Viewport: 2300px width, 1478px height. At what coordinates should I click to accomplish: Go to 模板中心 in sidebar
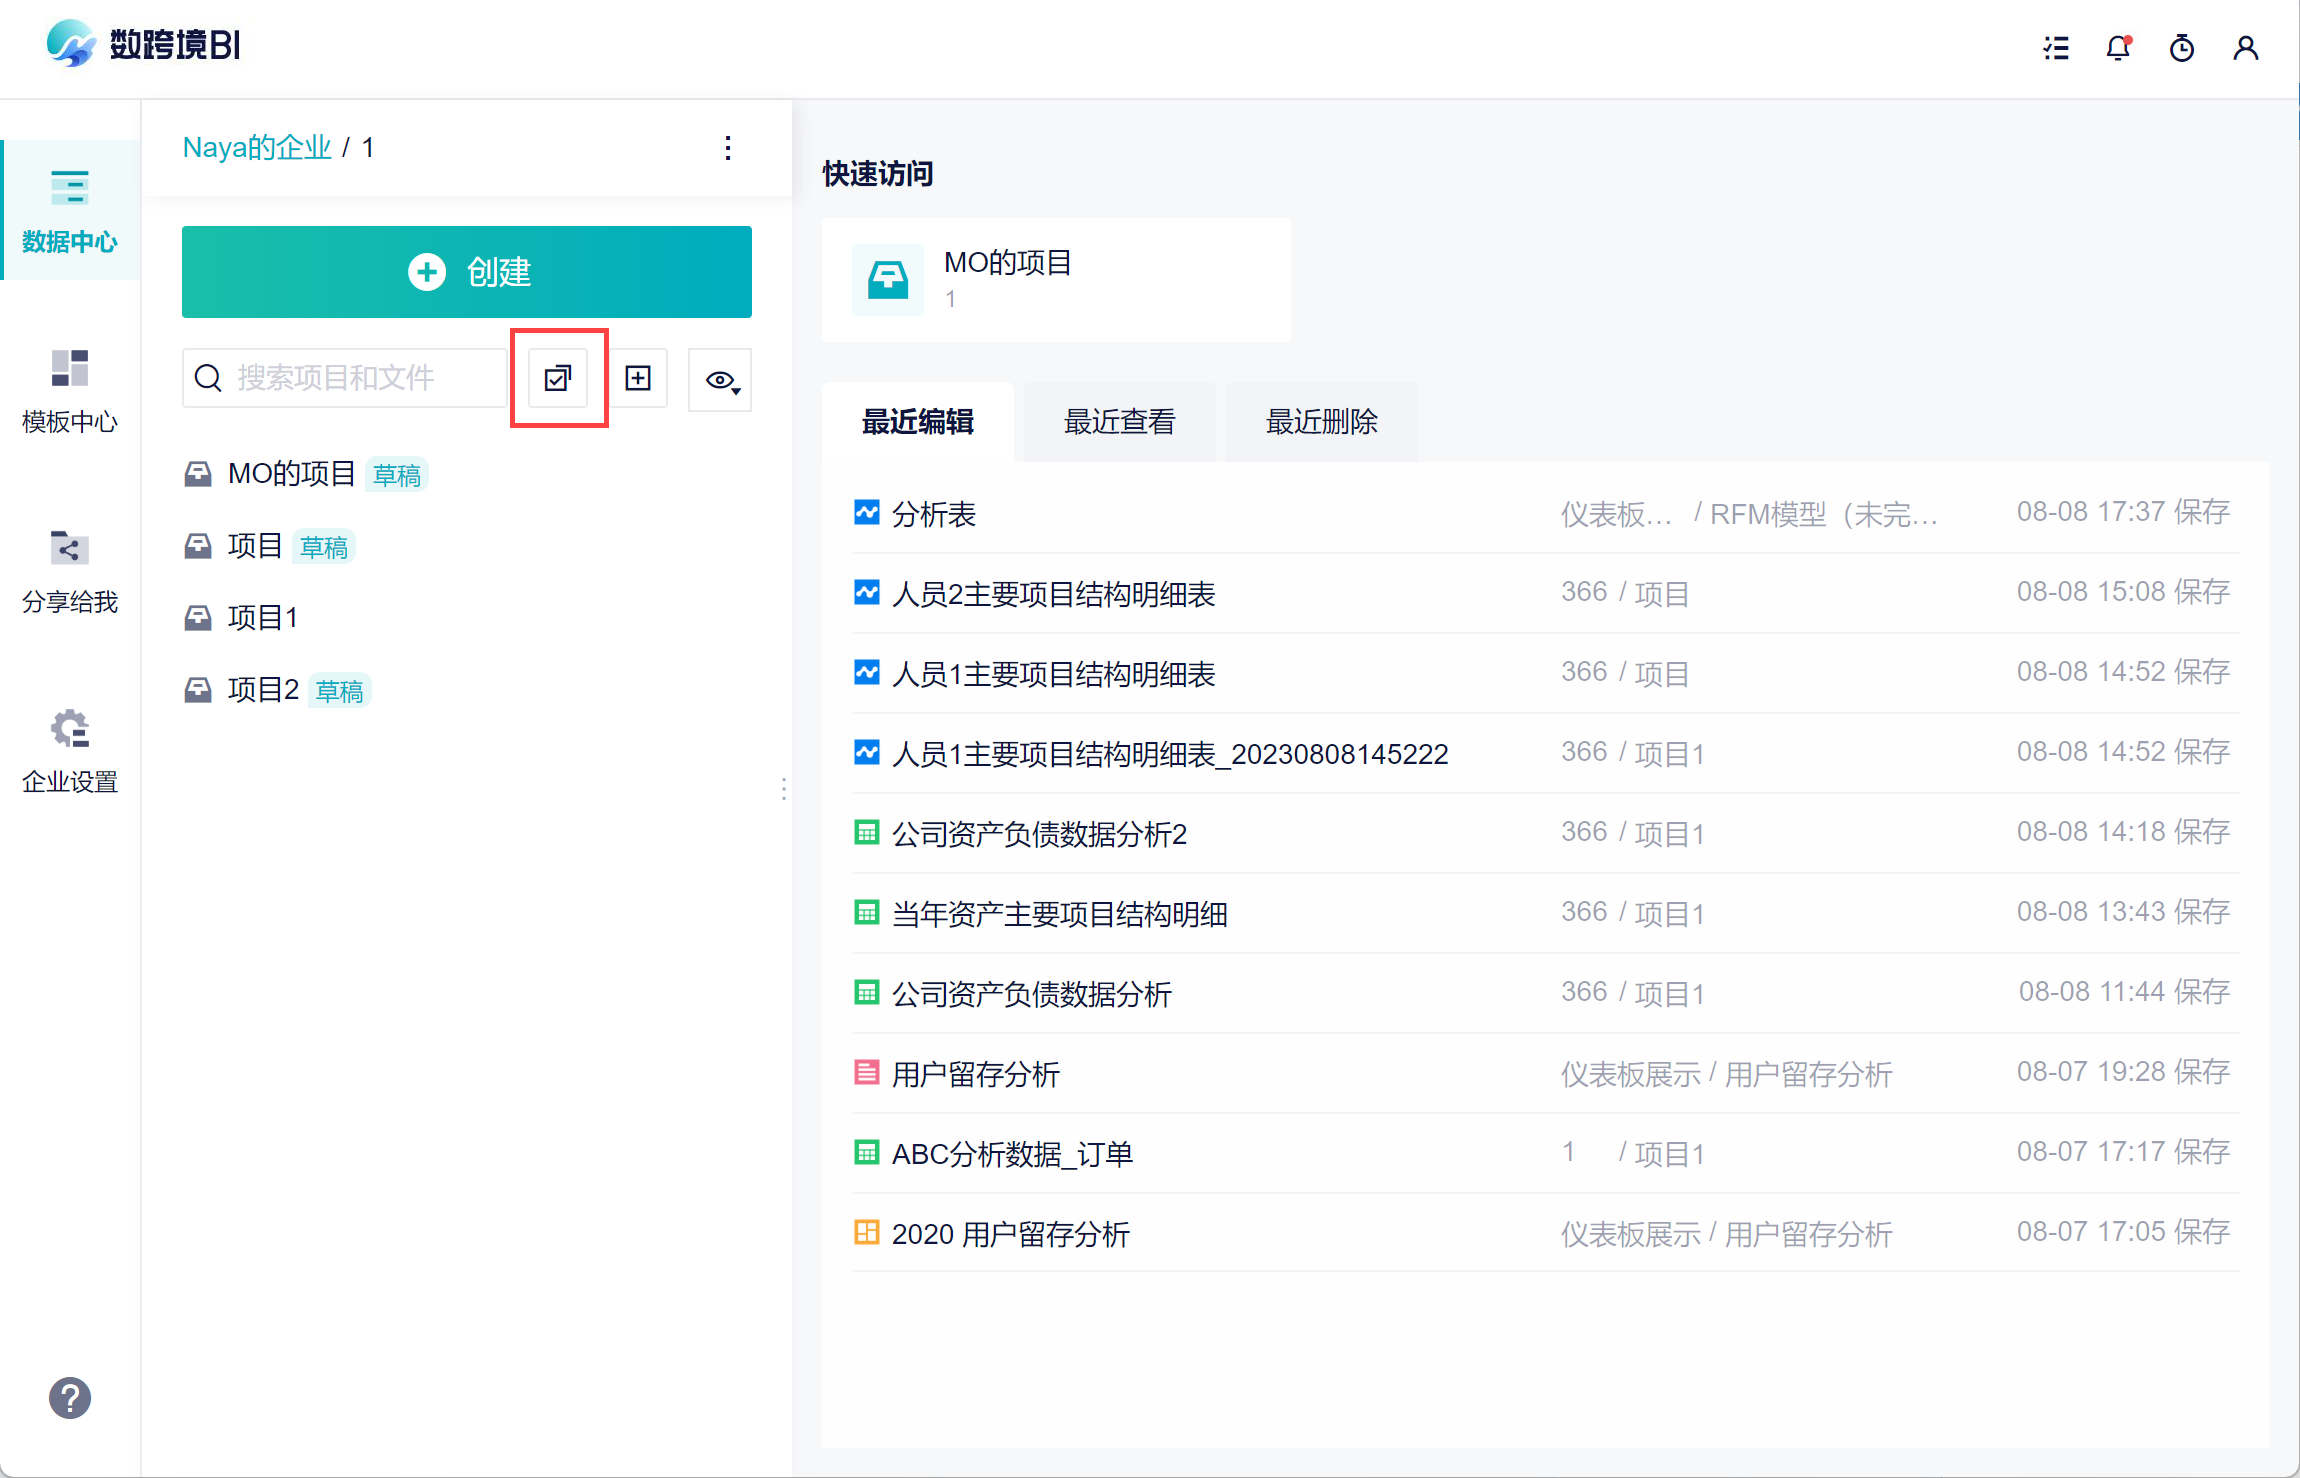click(x=70, y=390)
